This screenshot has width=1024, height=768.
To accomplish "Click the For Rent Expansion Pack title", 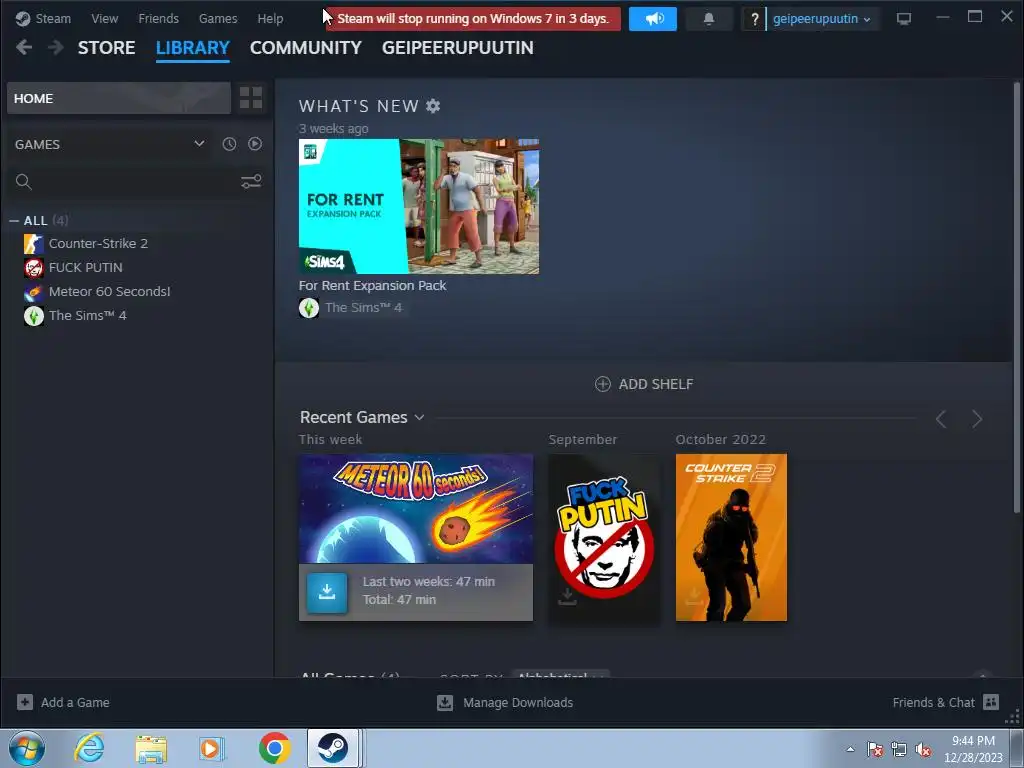I will pyautogui.click(x=372, y=285).
